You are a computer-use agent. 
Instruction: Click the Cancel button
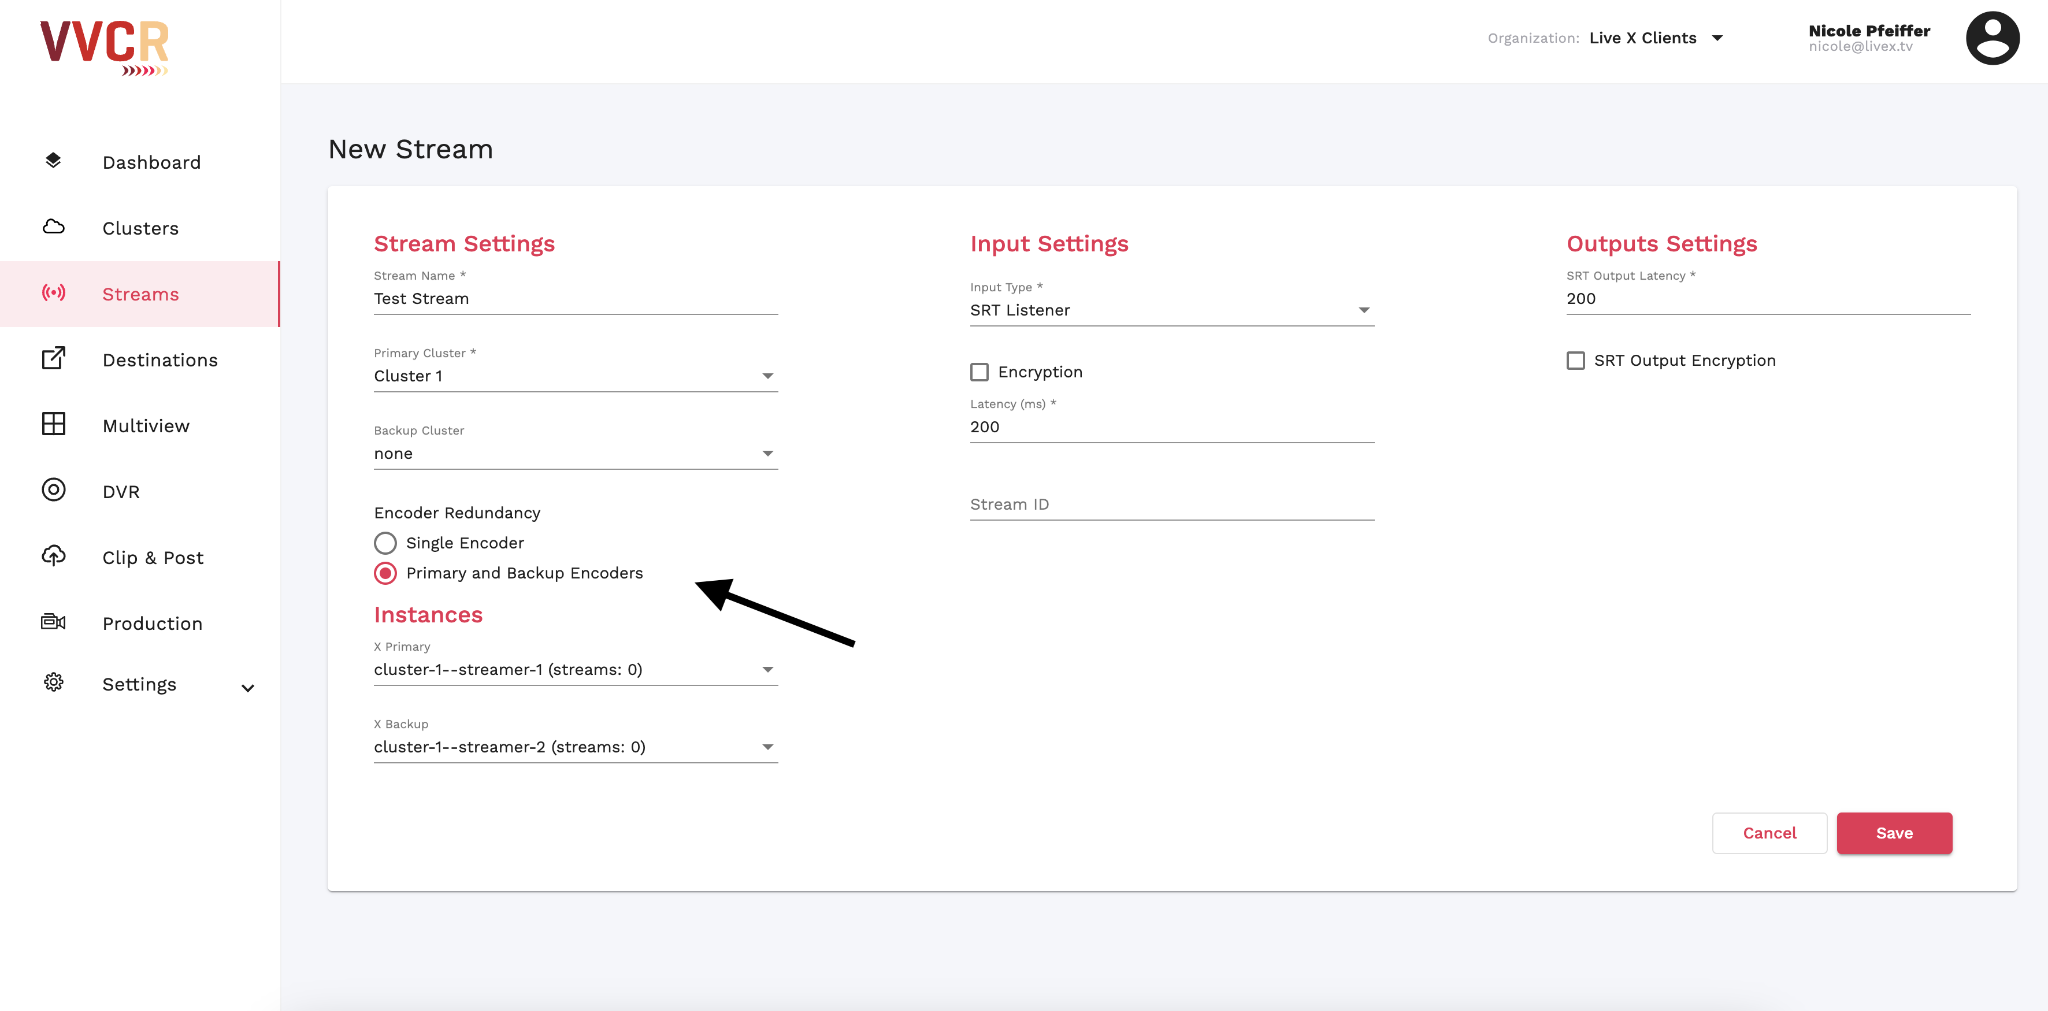click(x=1769, y=833)
